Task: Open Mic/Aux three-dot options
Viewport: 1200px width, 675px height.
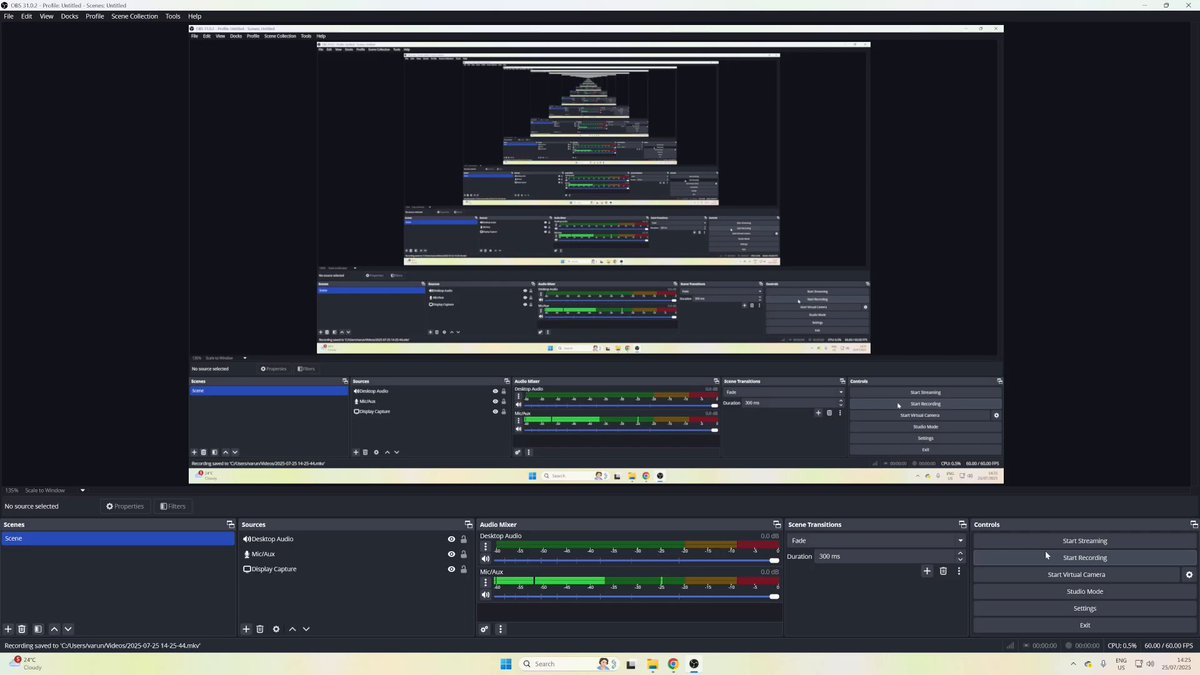Action: tap(486, 582)
